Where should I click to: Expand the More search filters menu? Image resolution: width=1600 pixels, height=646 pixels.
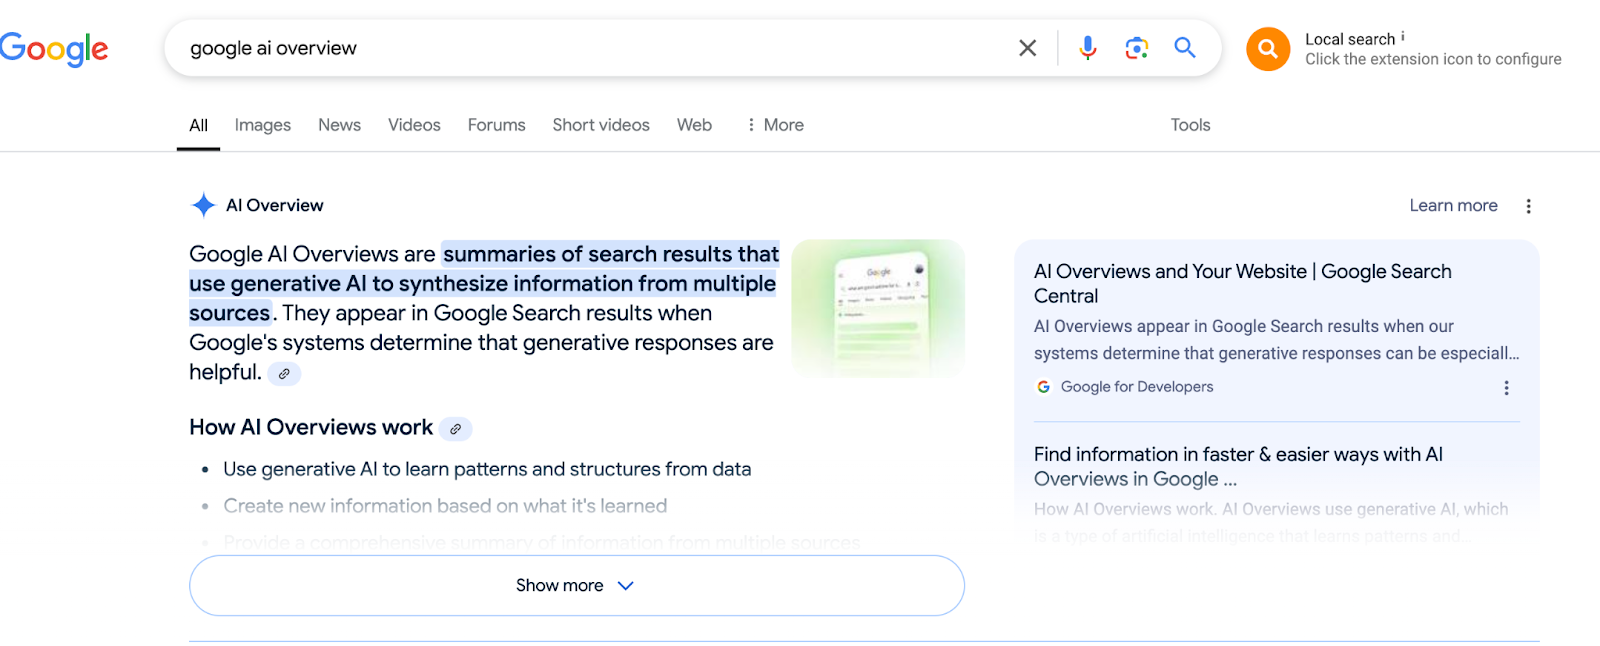tap(775, 125)
